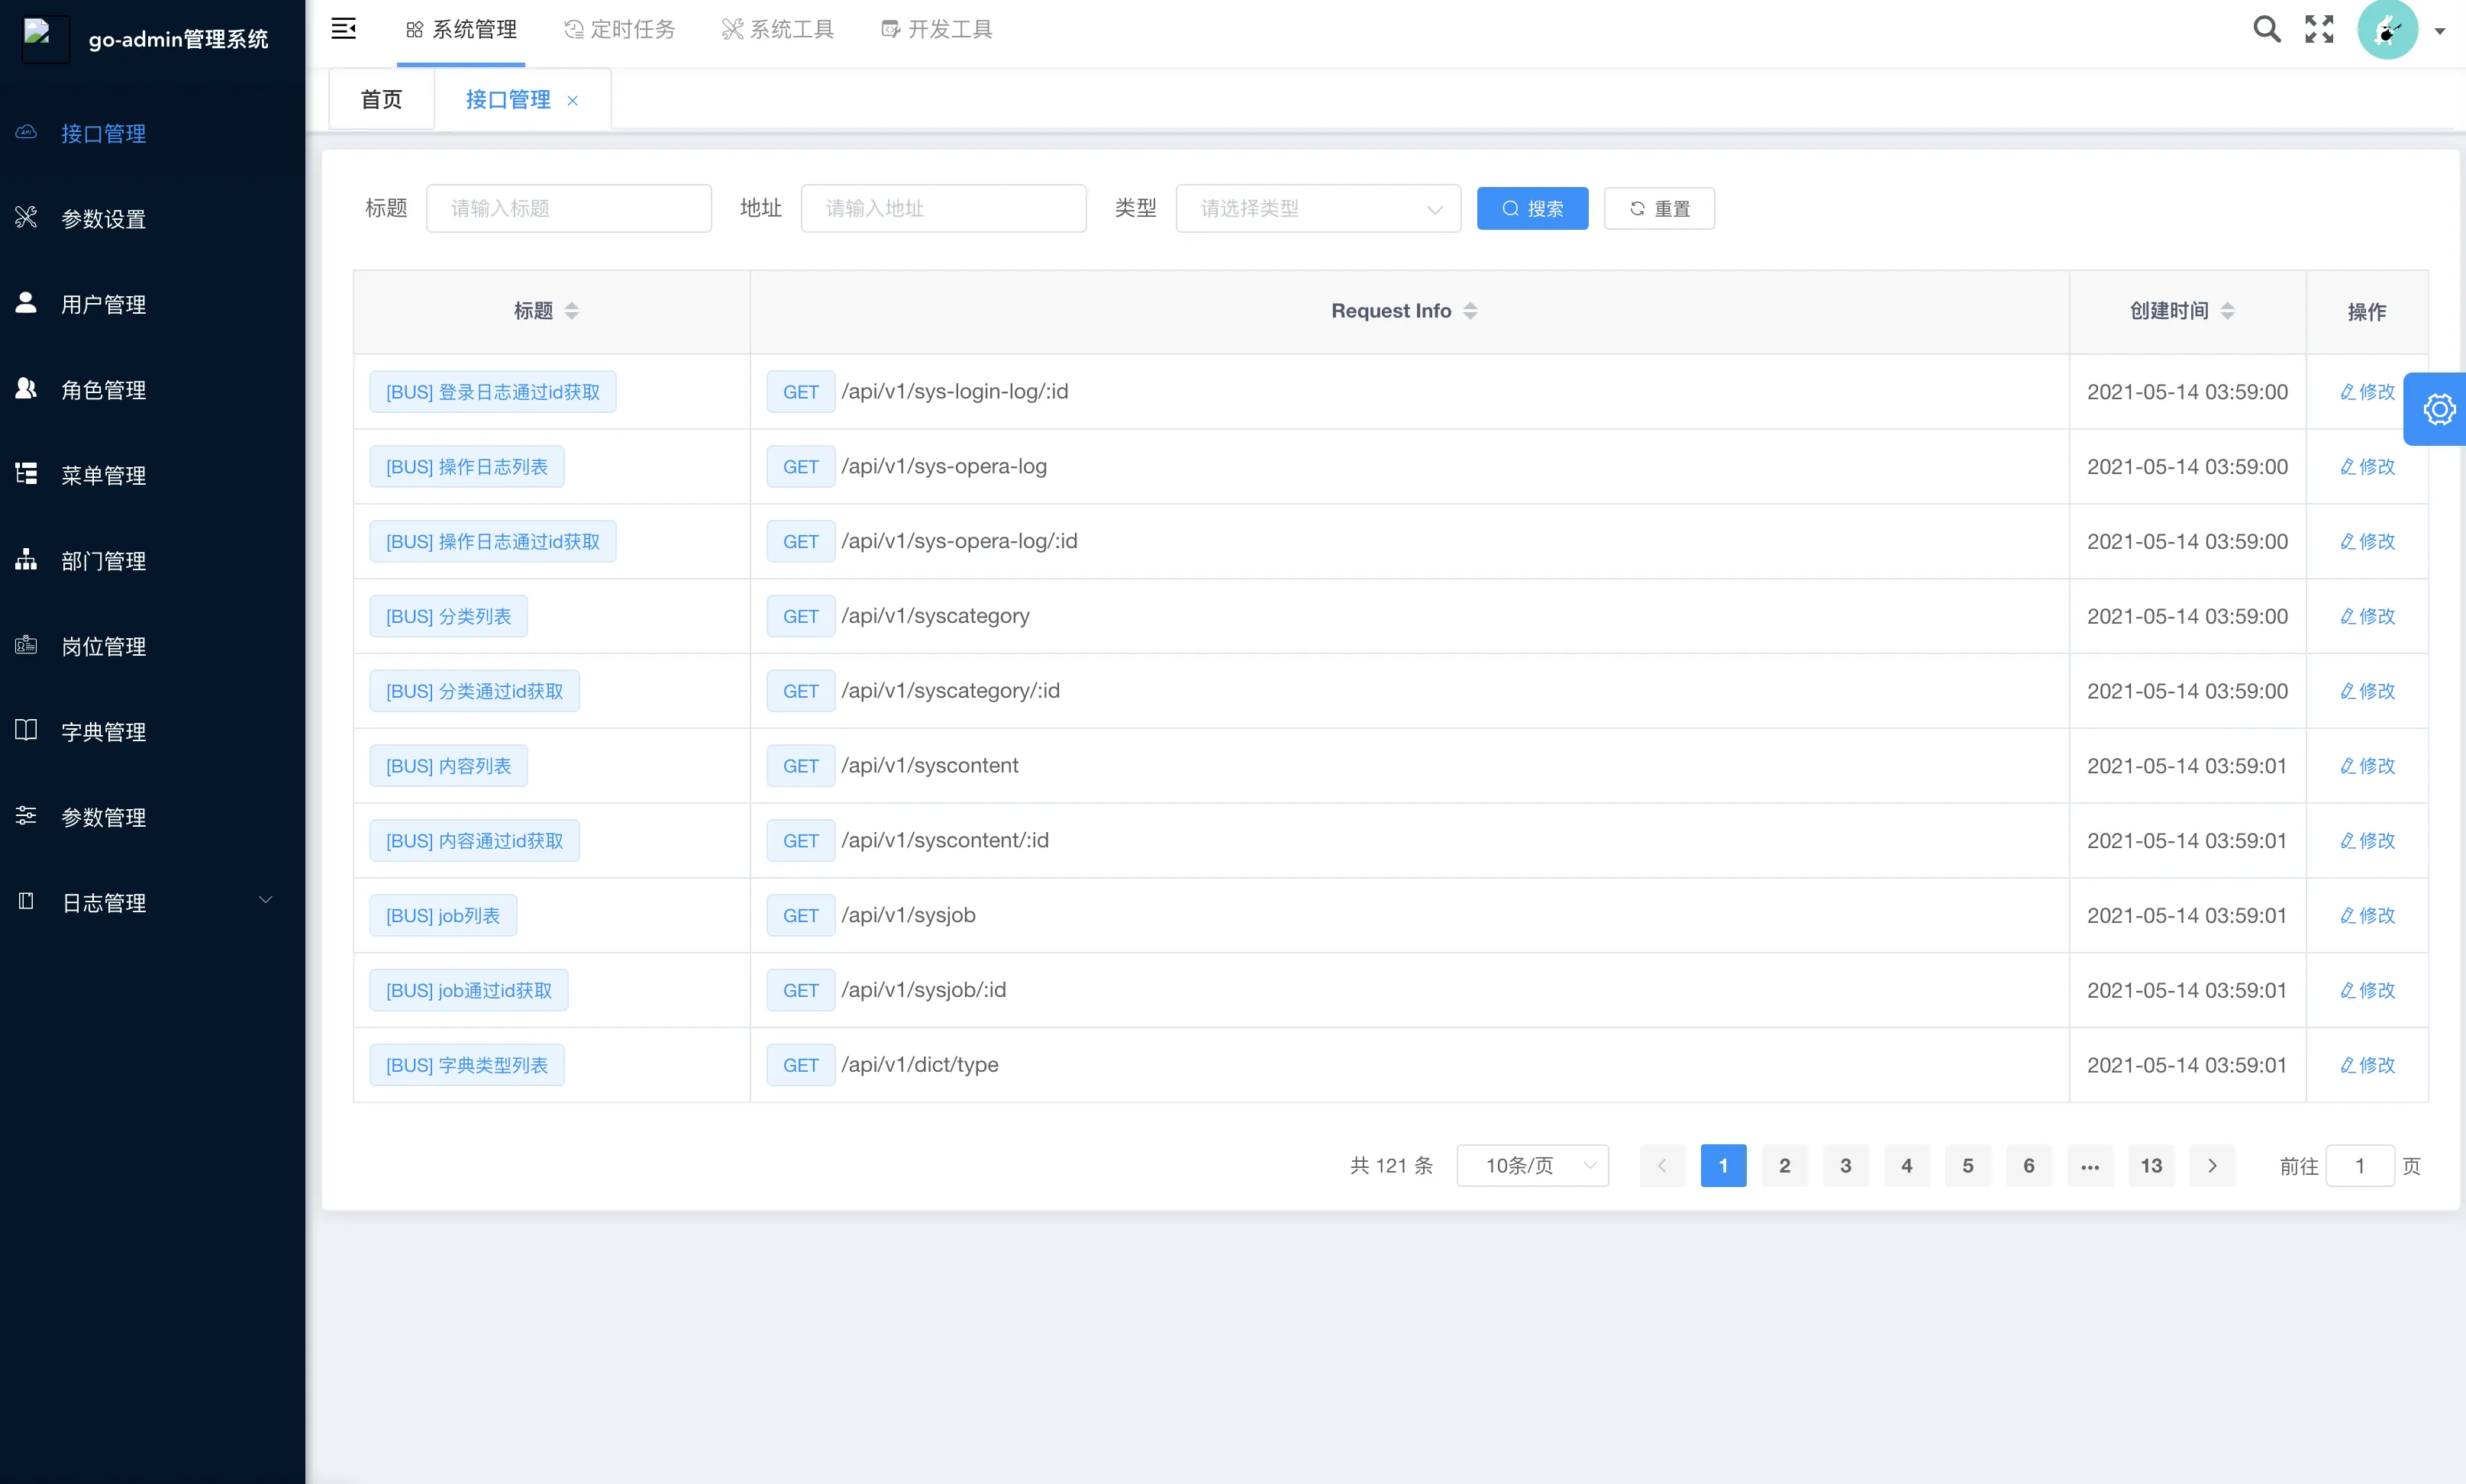Click the 菜单管理 tree icon
This screenshot has height=1484, width=2466.
26,474
